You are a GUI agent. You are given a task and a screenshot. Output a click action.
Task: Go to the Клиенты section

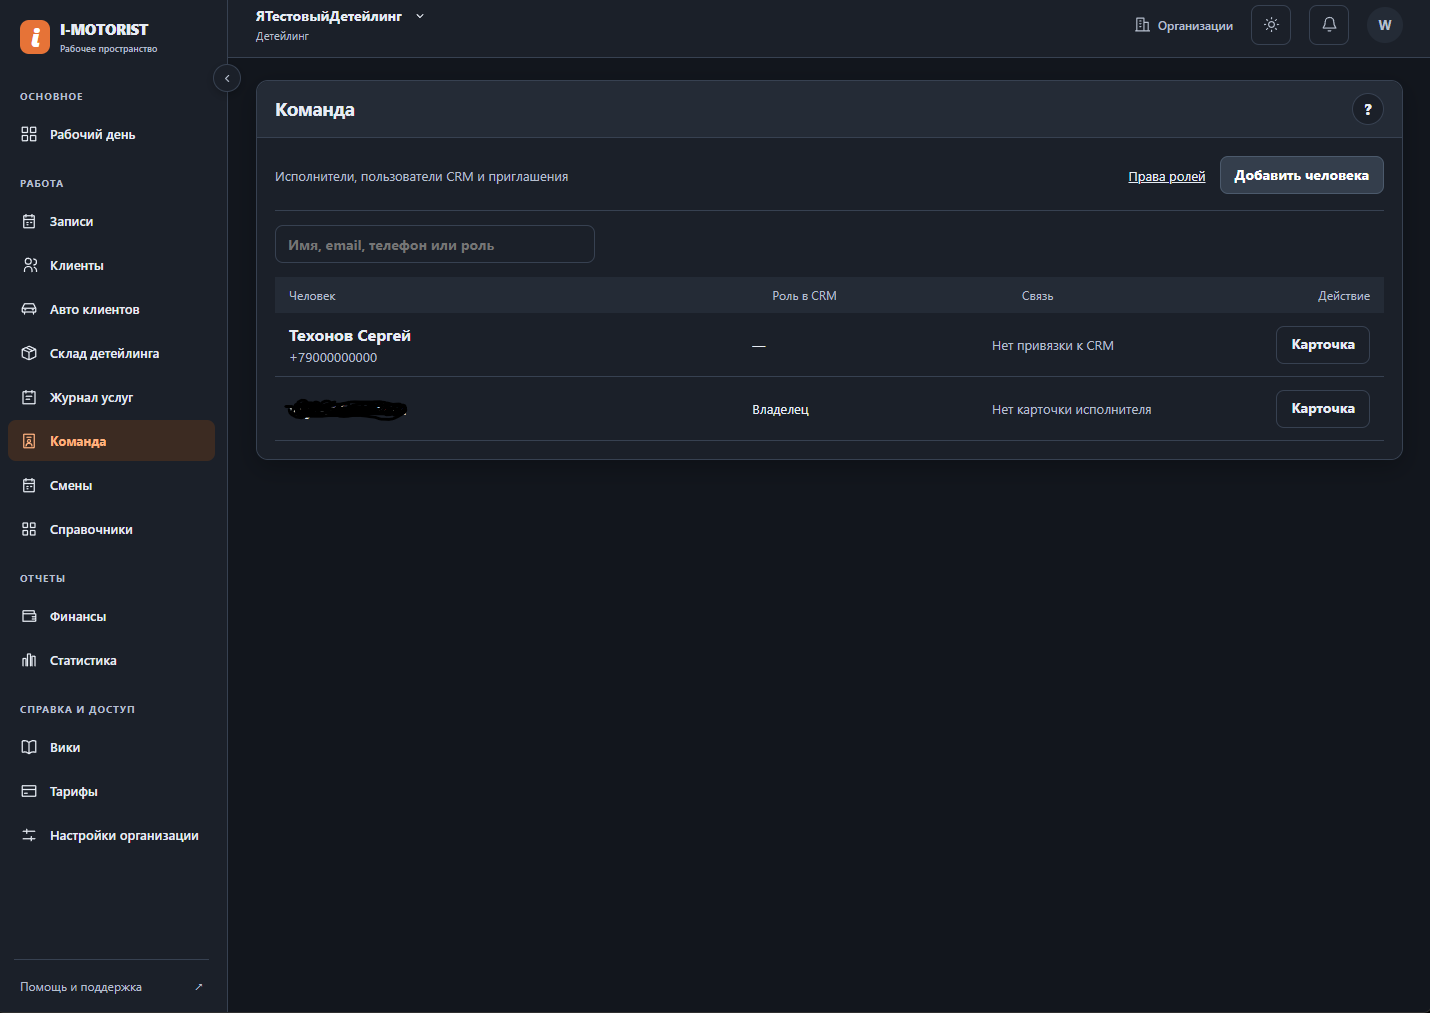point(111,265)
